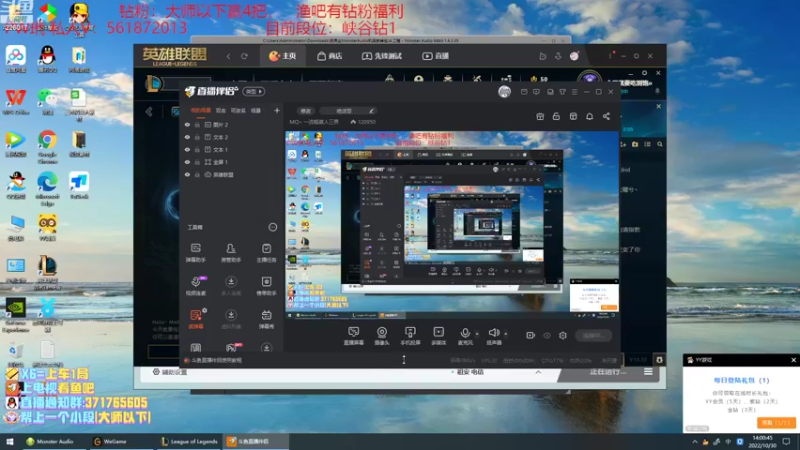Hide the 英雄联盟 game capture layer
Screen dimensions: 800x450
[x=187, y=174]
